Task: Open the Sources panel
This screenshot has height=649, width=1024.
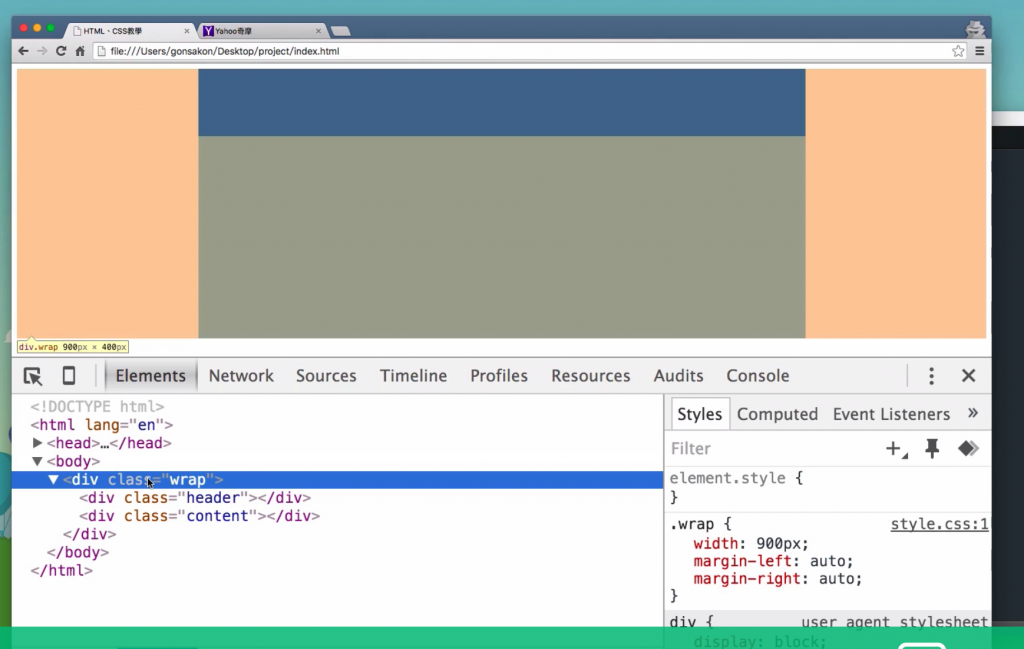Action: click(326, 375)
